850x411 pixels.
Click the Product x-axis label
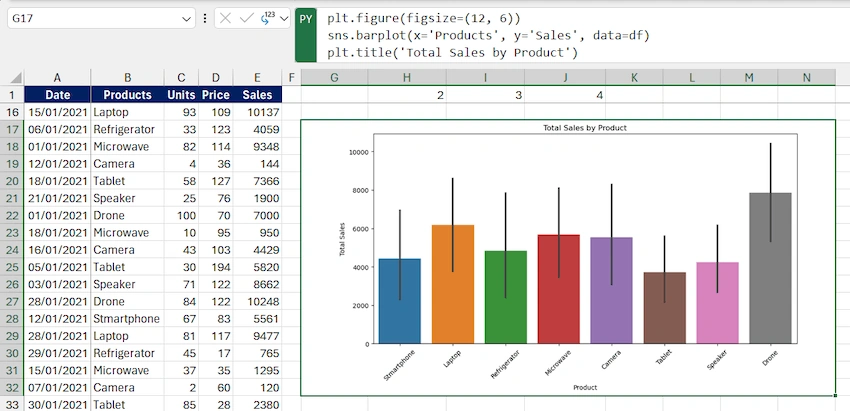click(585, 387)
